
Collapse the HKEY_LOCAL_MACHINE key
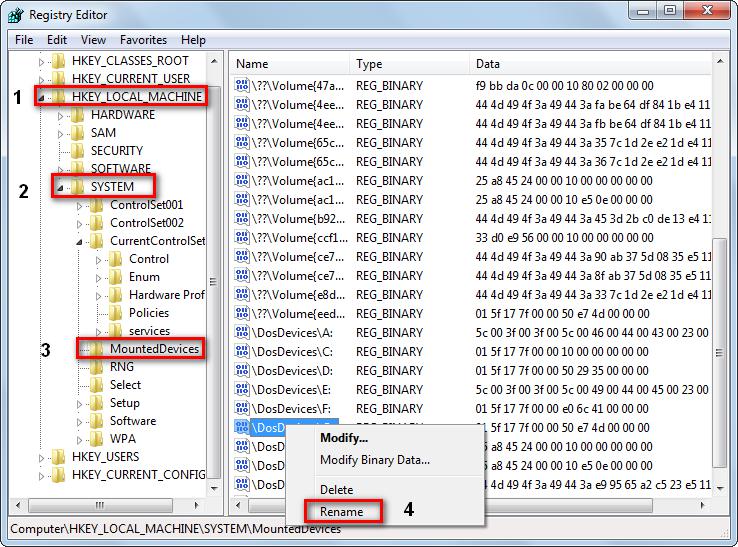[x=41, y=98]
